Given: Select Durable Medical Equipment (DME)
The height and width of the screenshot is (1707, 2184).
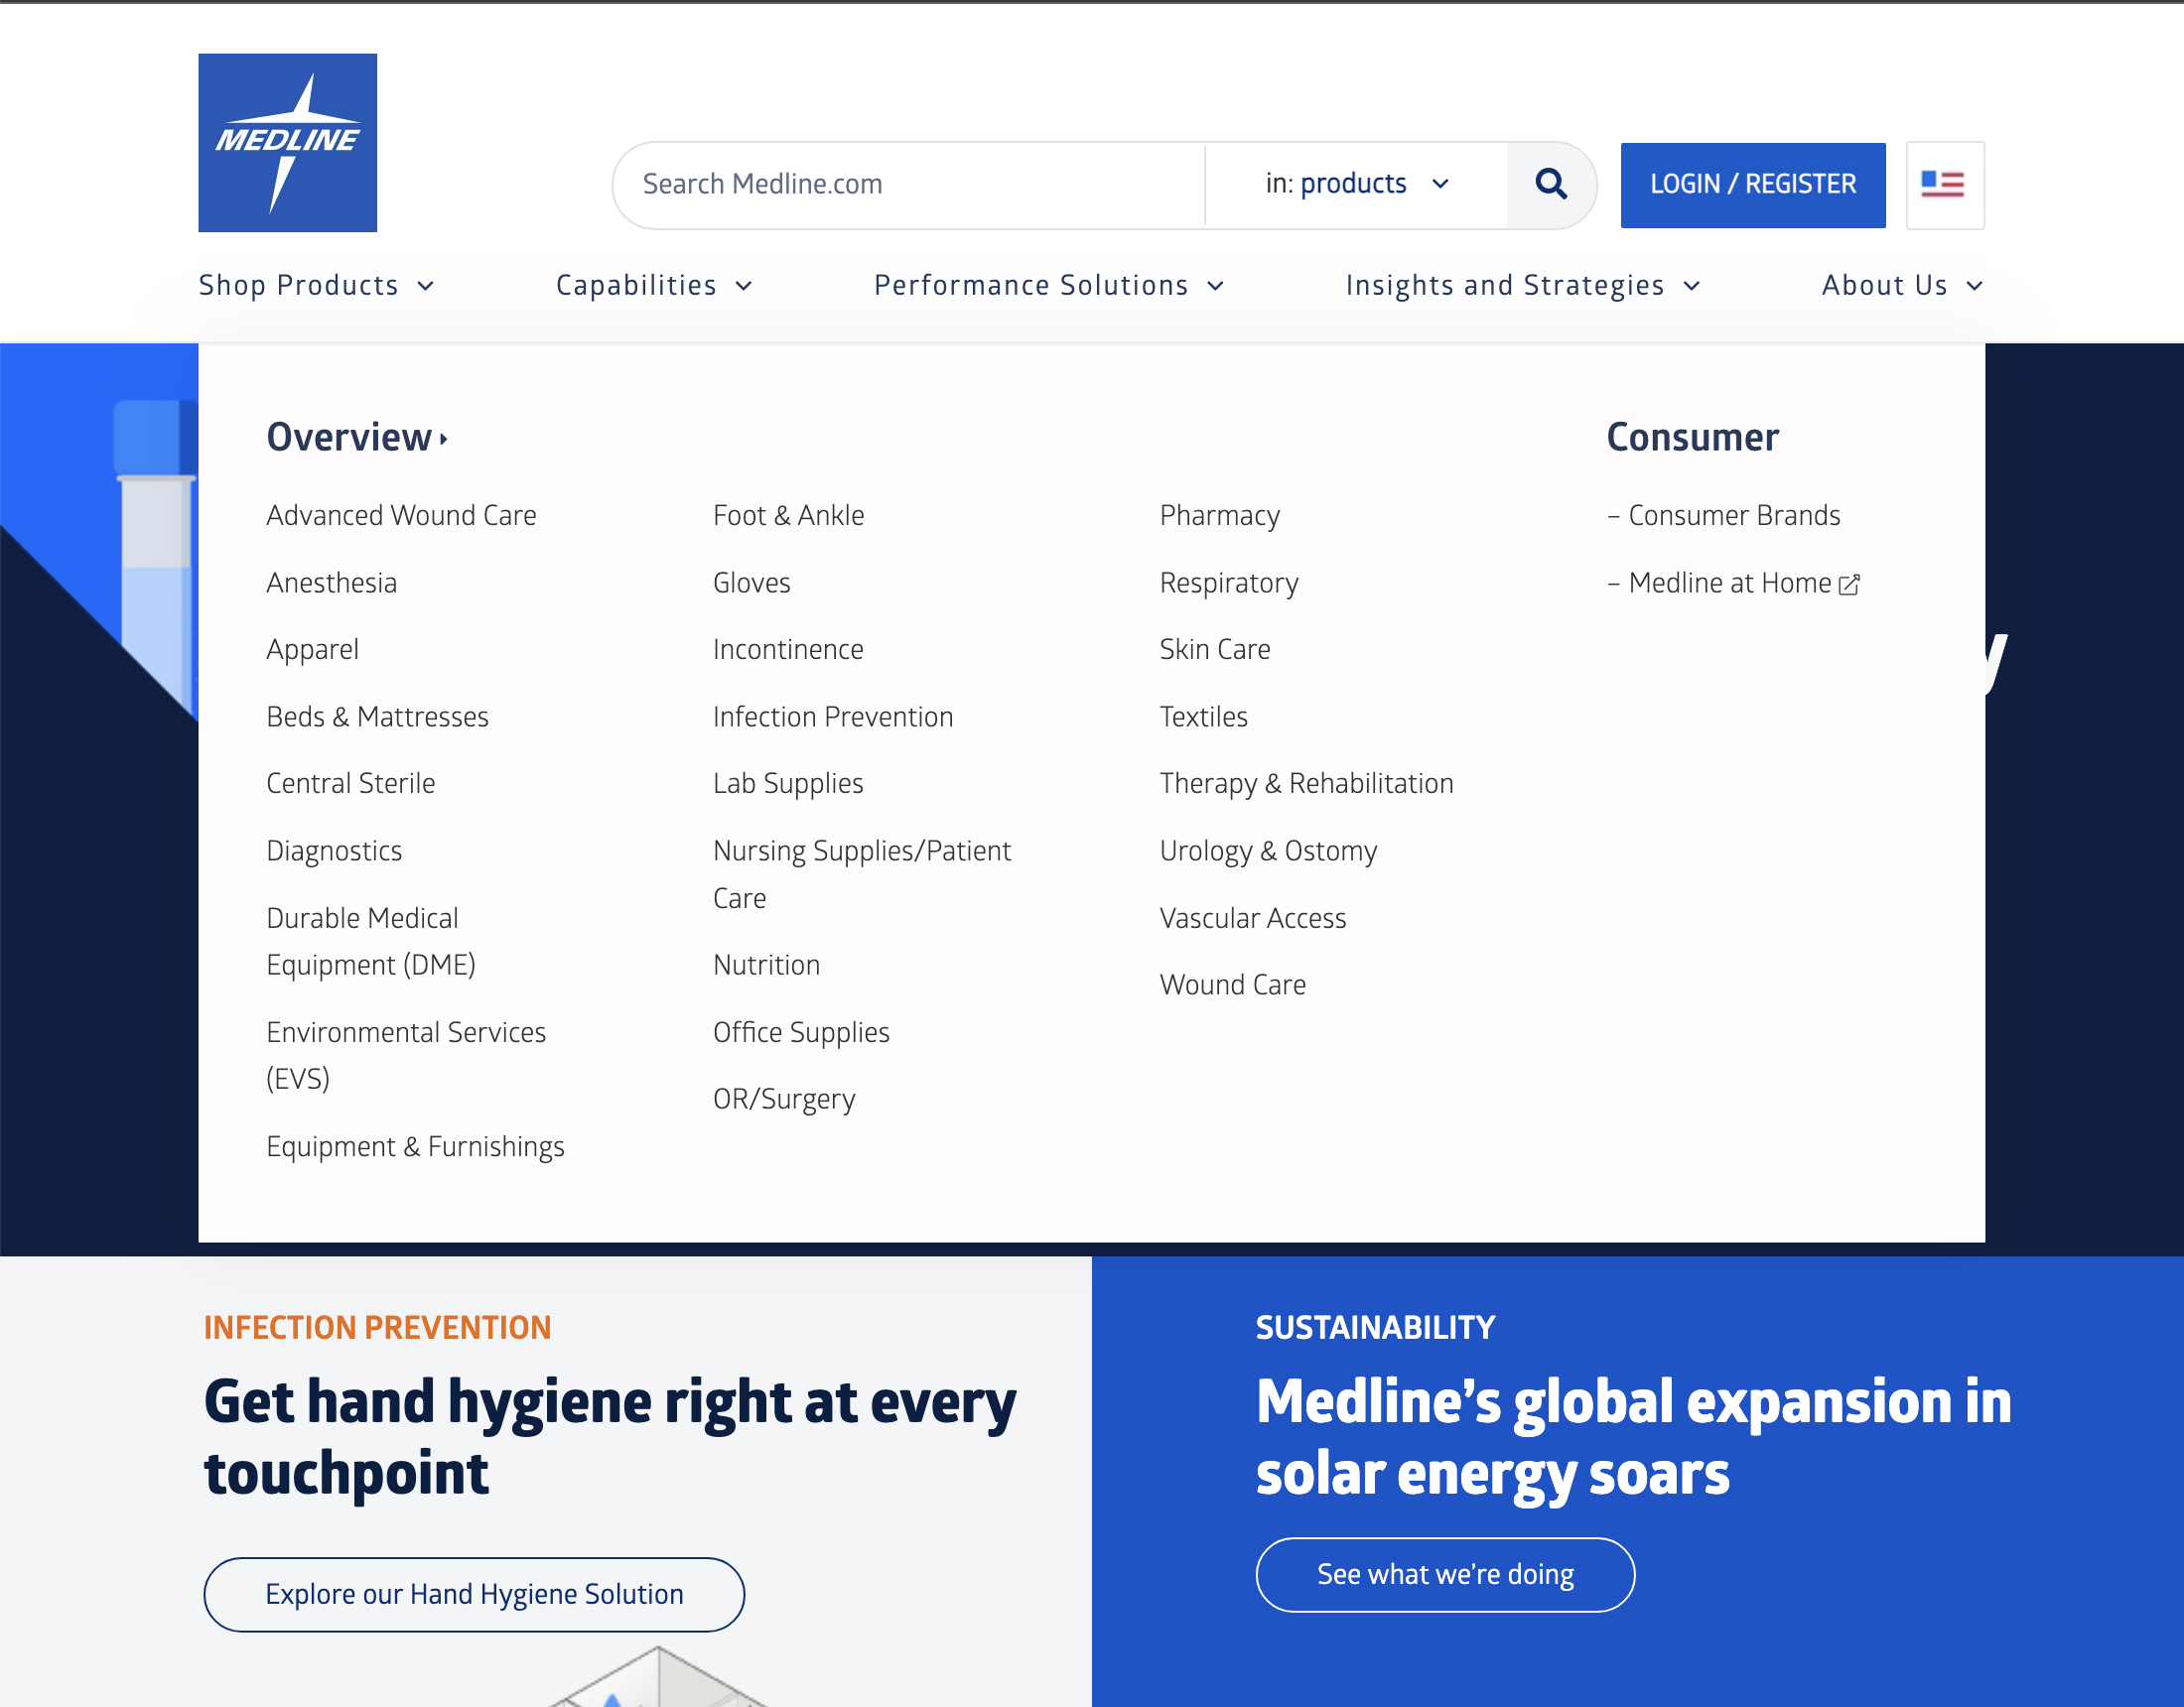Looking at the screenshot, I should (370, 941).
